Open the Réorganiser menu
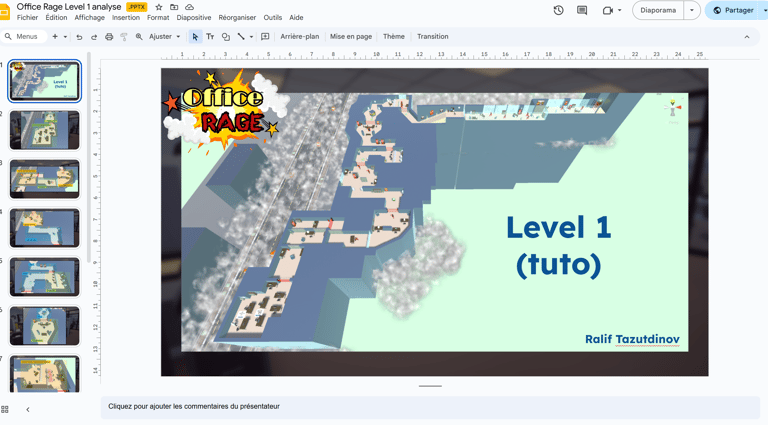The height and width of the screenshot is (425, 768). [237, 18]
